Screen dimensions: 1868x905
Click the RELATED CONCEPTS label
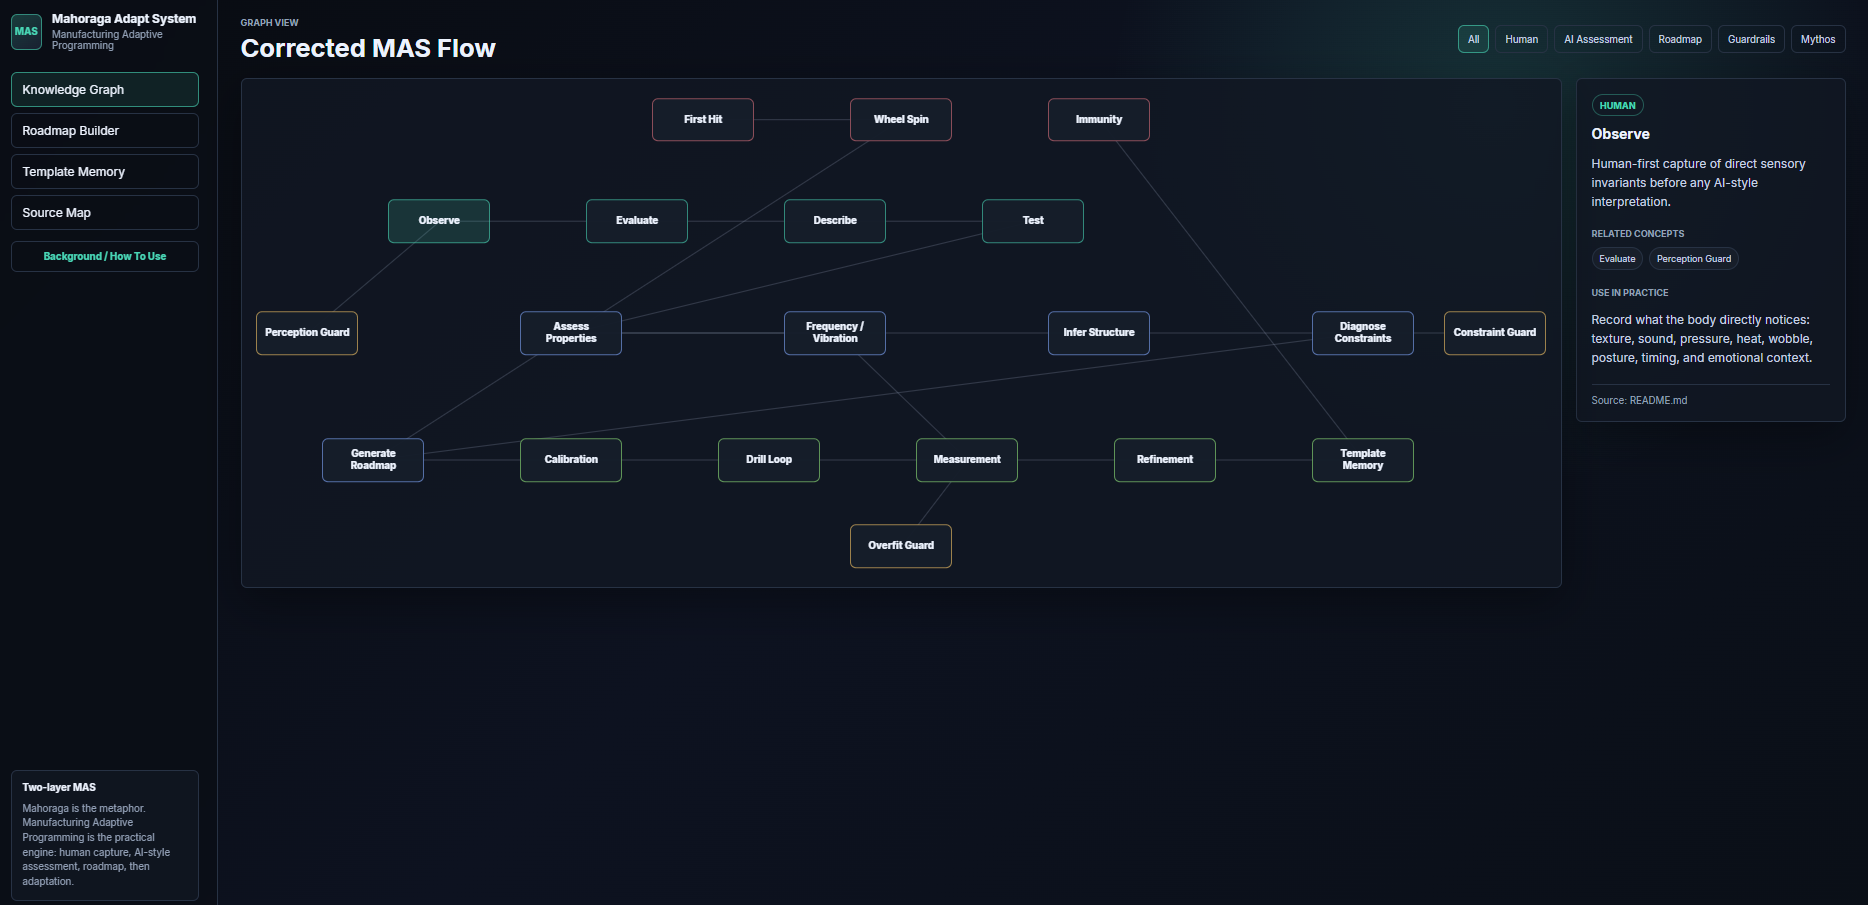tap(1638, 234)
